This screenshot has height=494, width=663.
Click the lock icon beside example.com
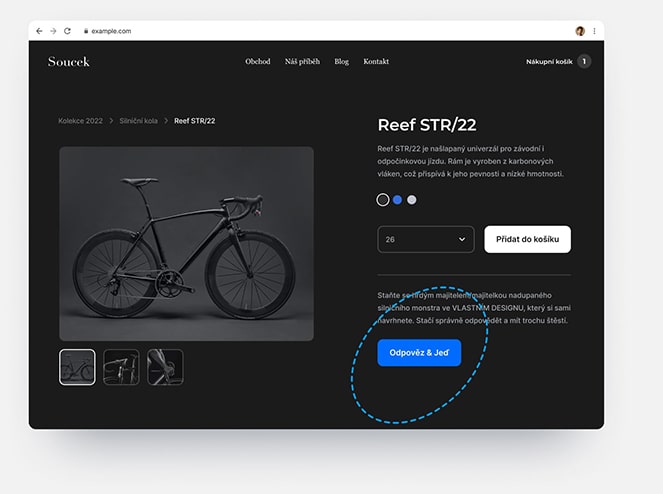pos(86,31)
